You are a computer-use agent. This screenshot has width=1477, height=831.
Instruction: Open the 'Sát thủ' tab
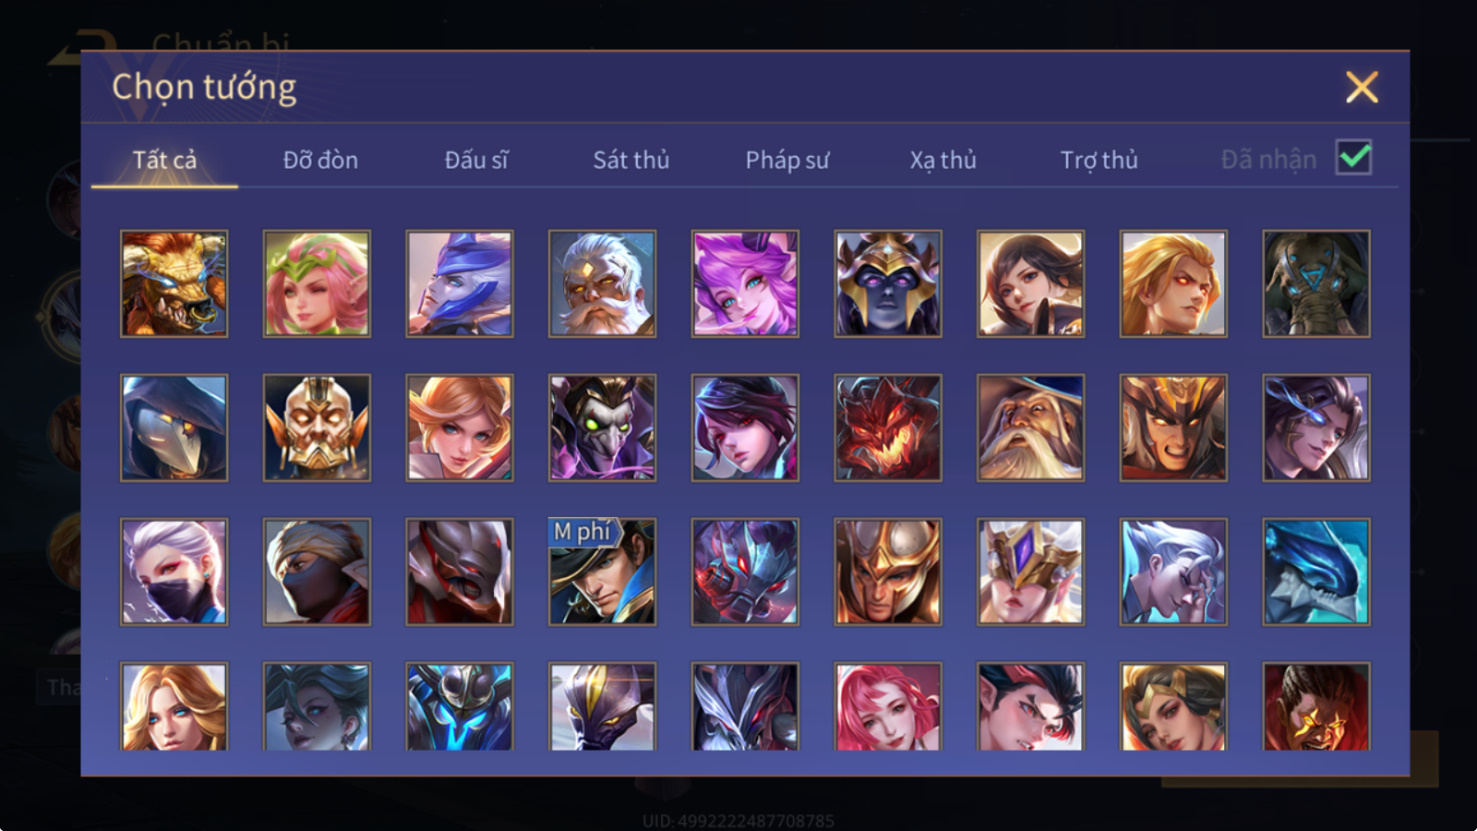point(631,160)
